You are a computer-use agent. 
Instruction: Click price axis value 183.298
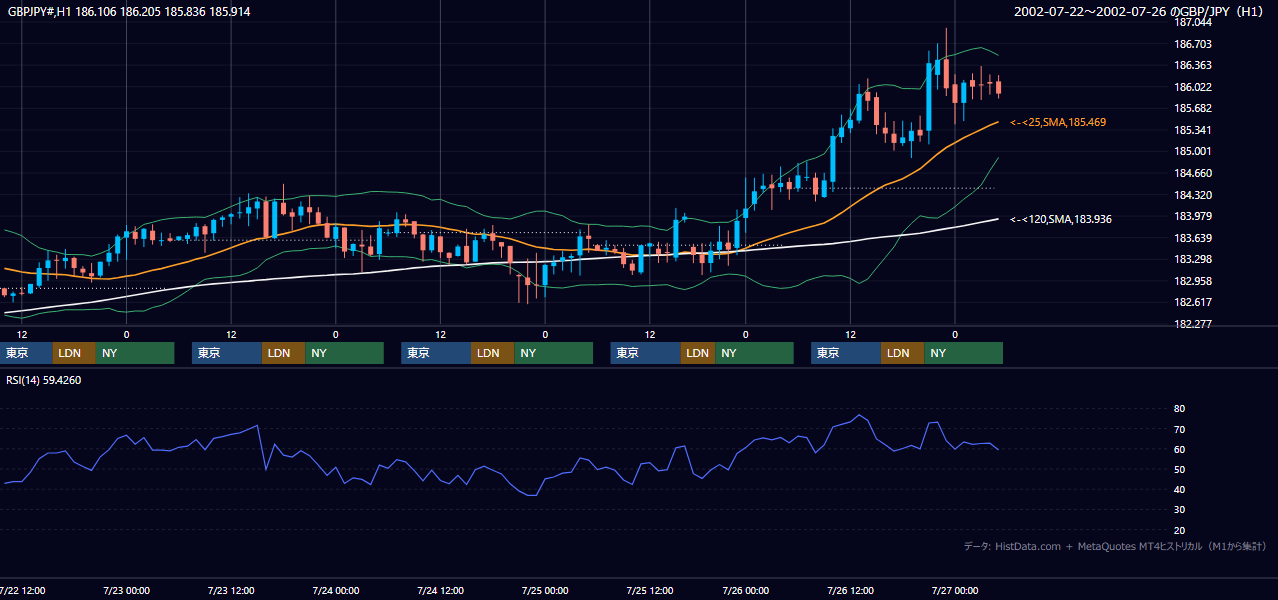(x=1193, y=259)
